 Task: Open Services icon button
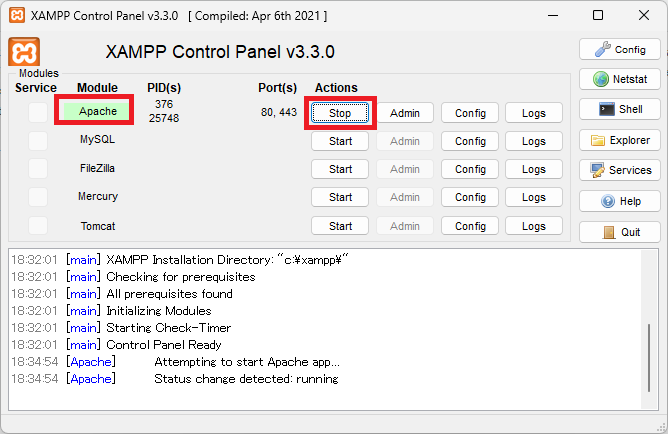point(619,170)
